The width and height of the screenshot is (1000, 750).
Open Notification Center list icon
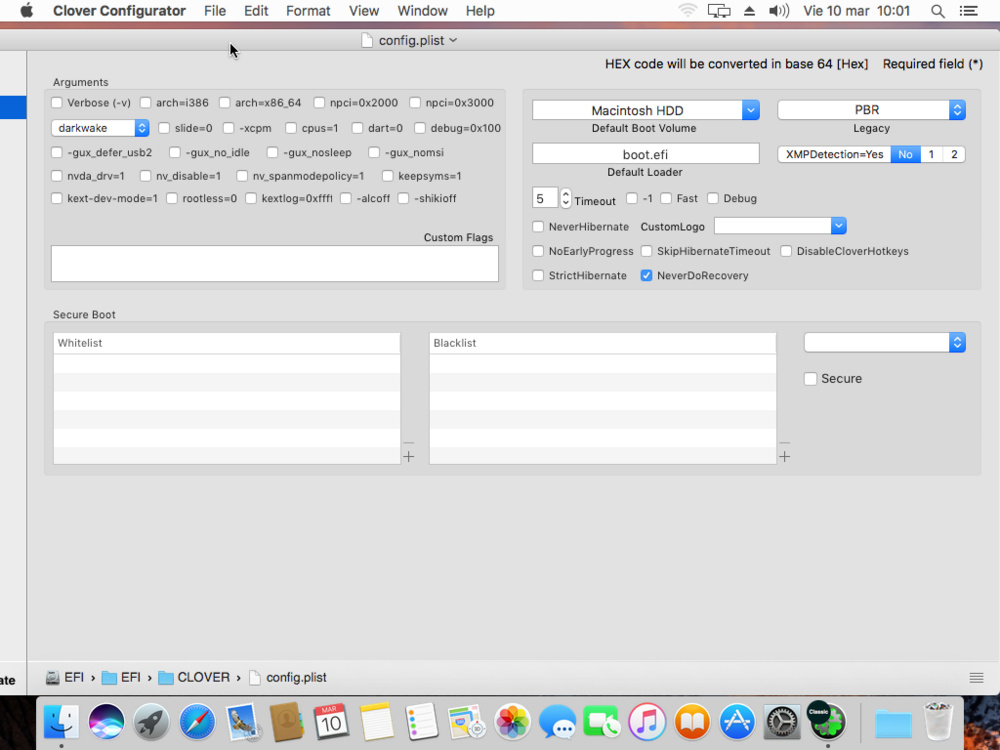coord(969,11)
